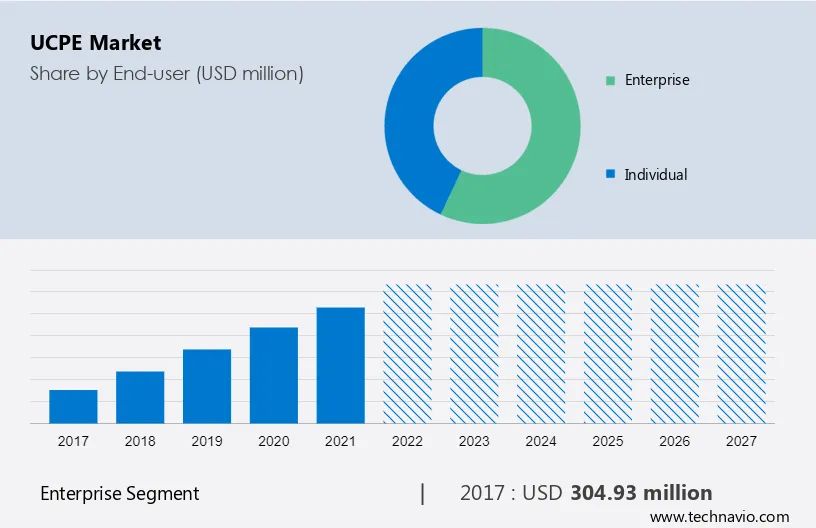The width and height of the screenshot is (816, 528).
Task: Click the Enterprise Segment caption
Action: 120,493
